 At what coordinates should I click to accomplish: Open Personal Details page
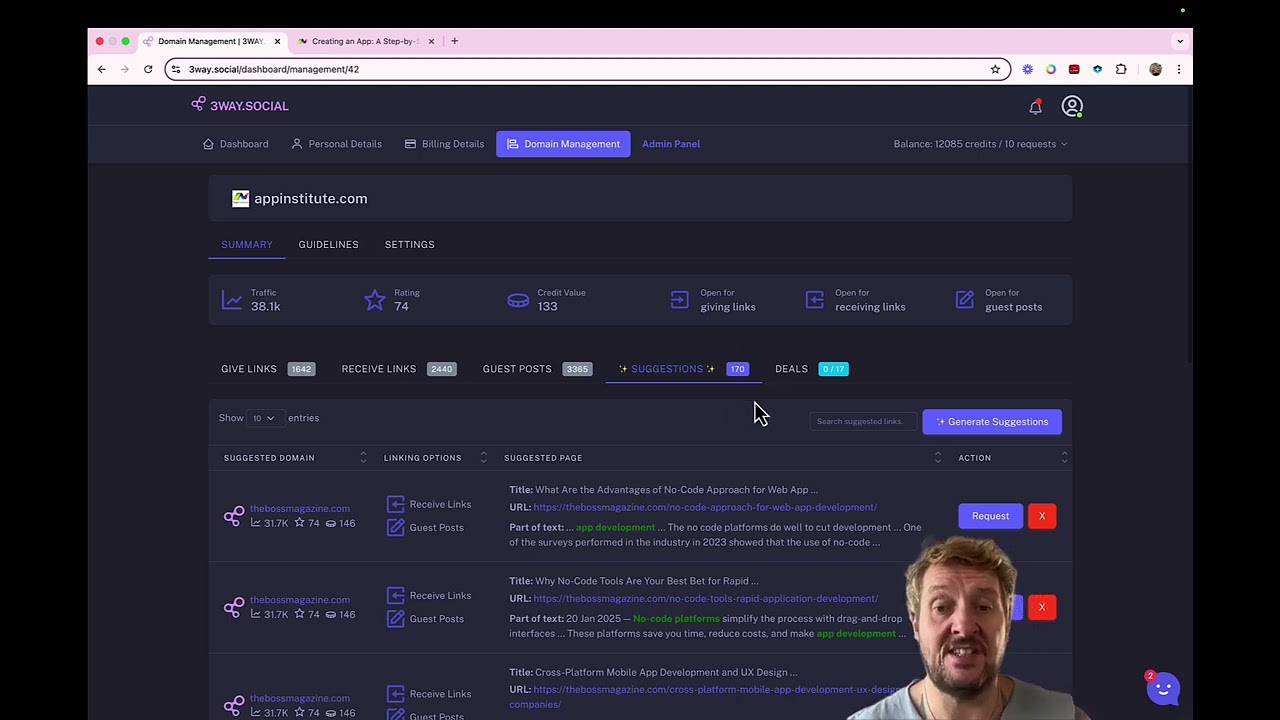(x=336, y=144)
